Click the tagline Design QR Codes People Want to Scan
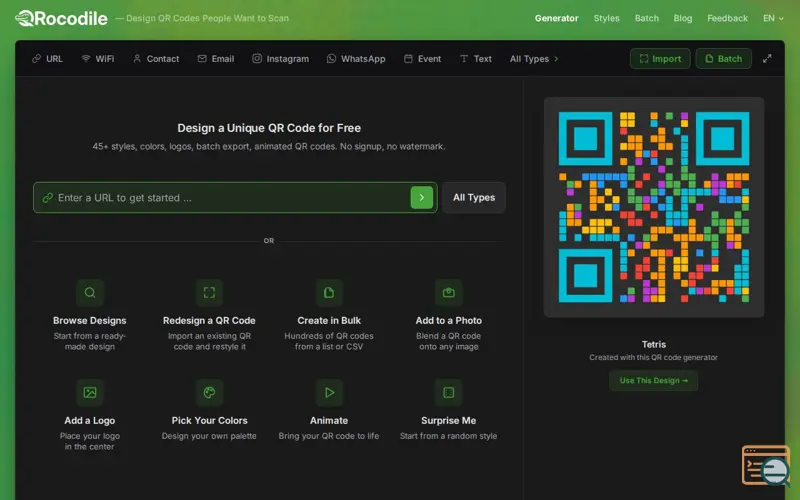 [x=207, y=18]
